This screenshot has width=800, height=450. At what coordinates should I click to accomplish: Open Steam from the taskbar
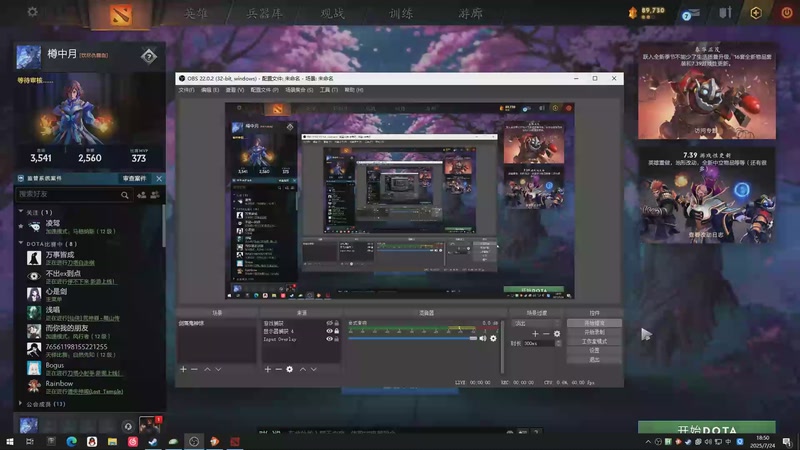[153, 441]
